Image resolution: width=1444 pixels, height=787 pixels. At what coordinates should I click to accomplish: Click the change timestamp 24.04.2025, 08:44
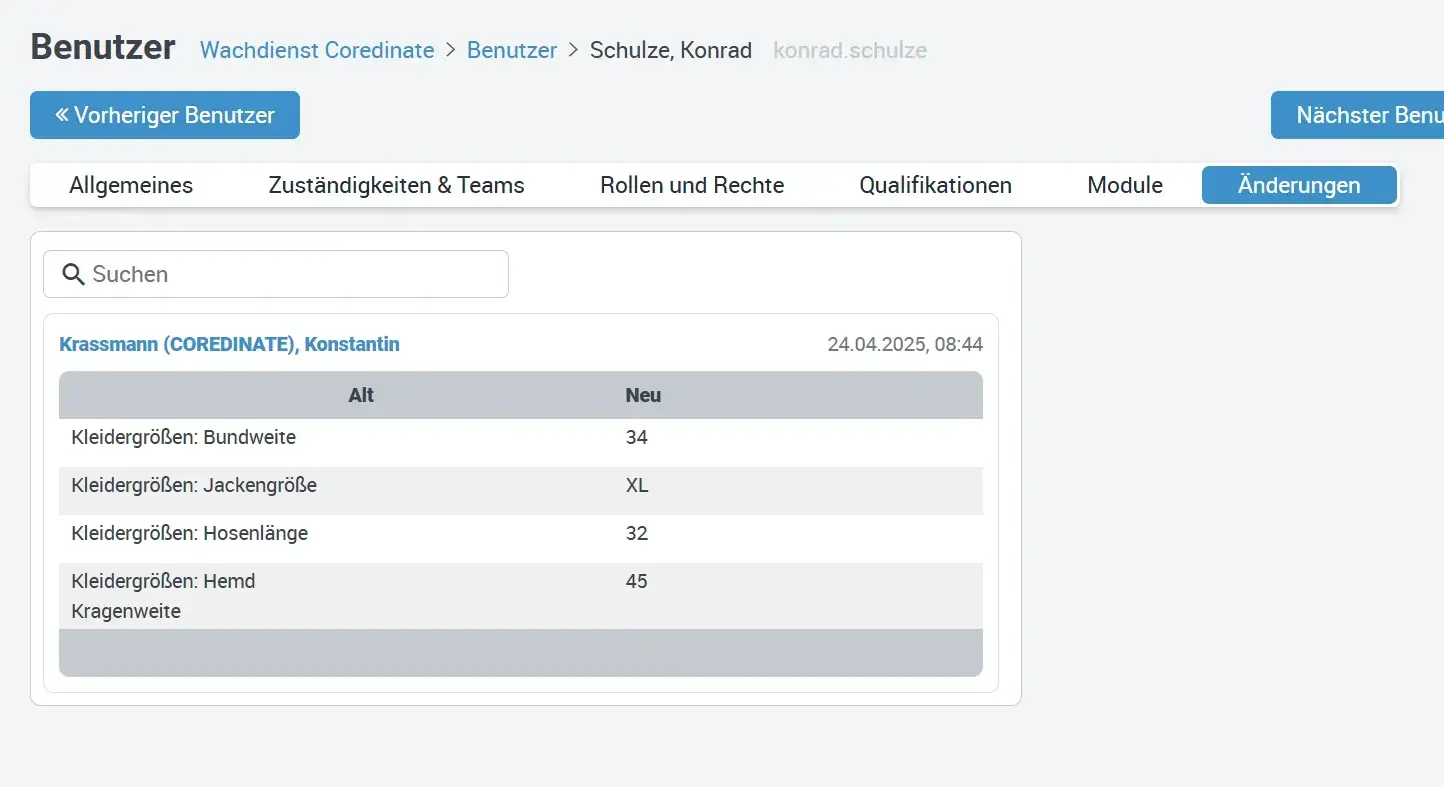pyautogui.click(x=905, y=344)
